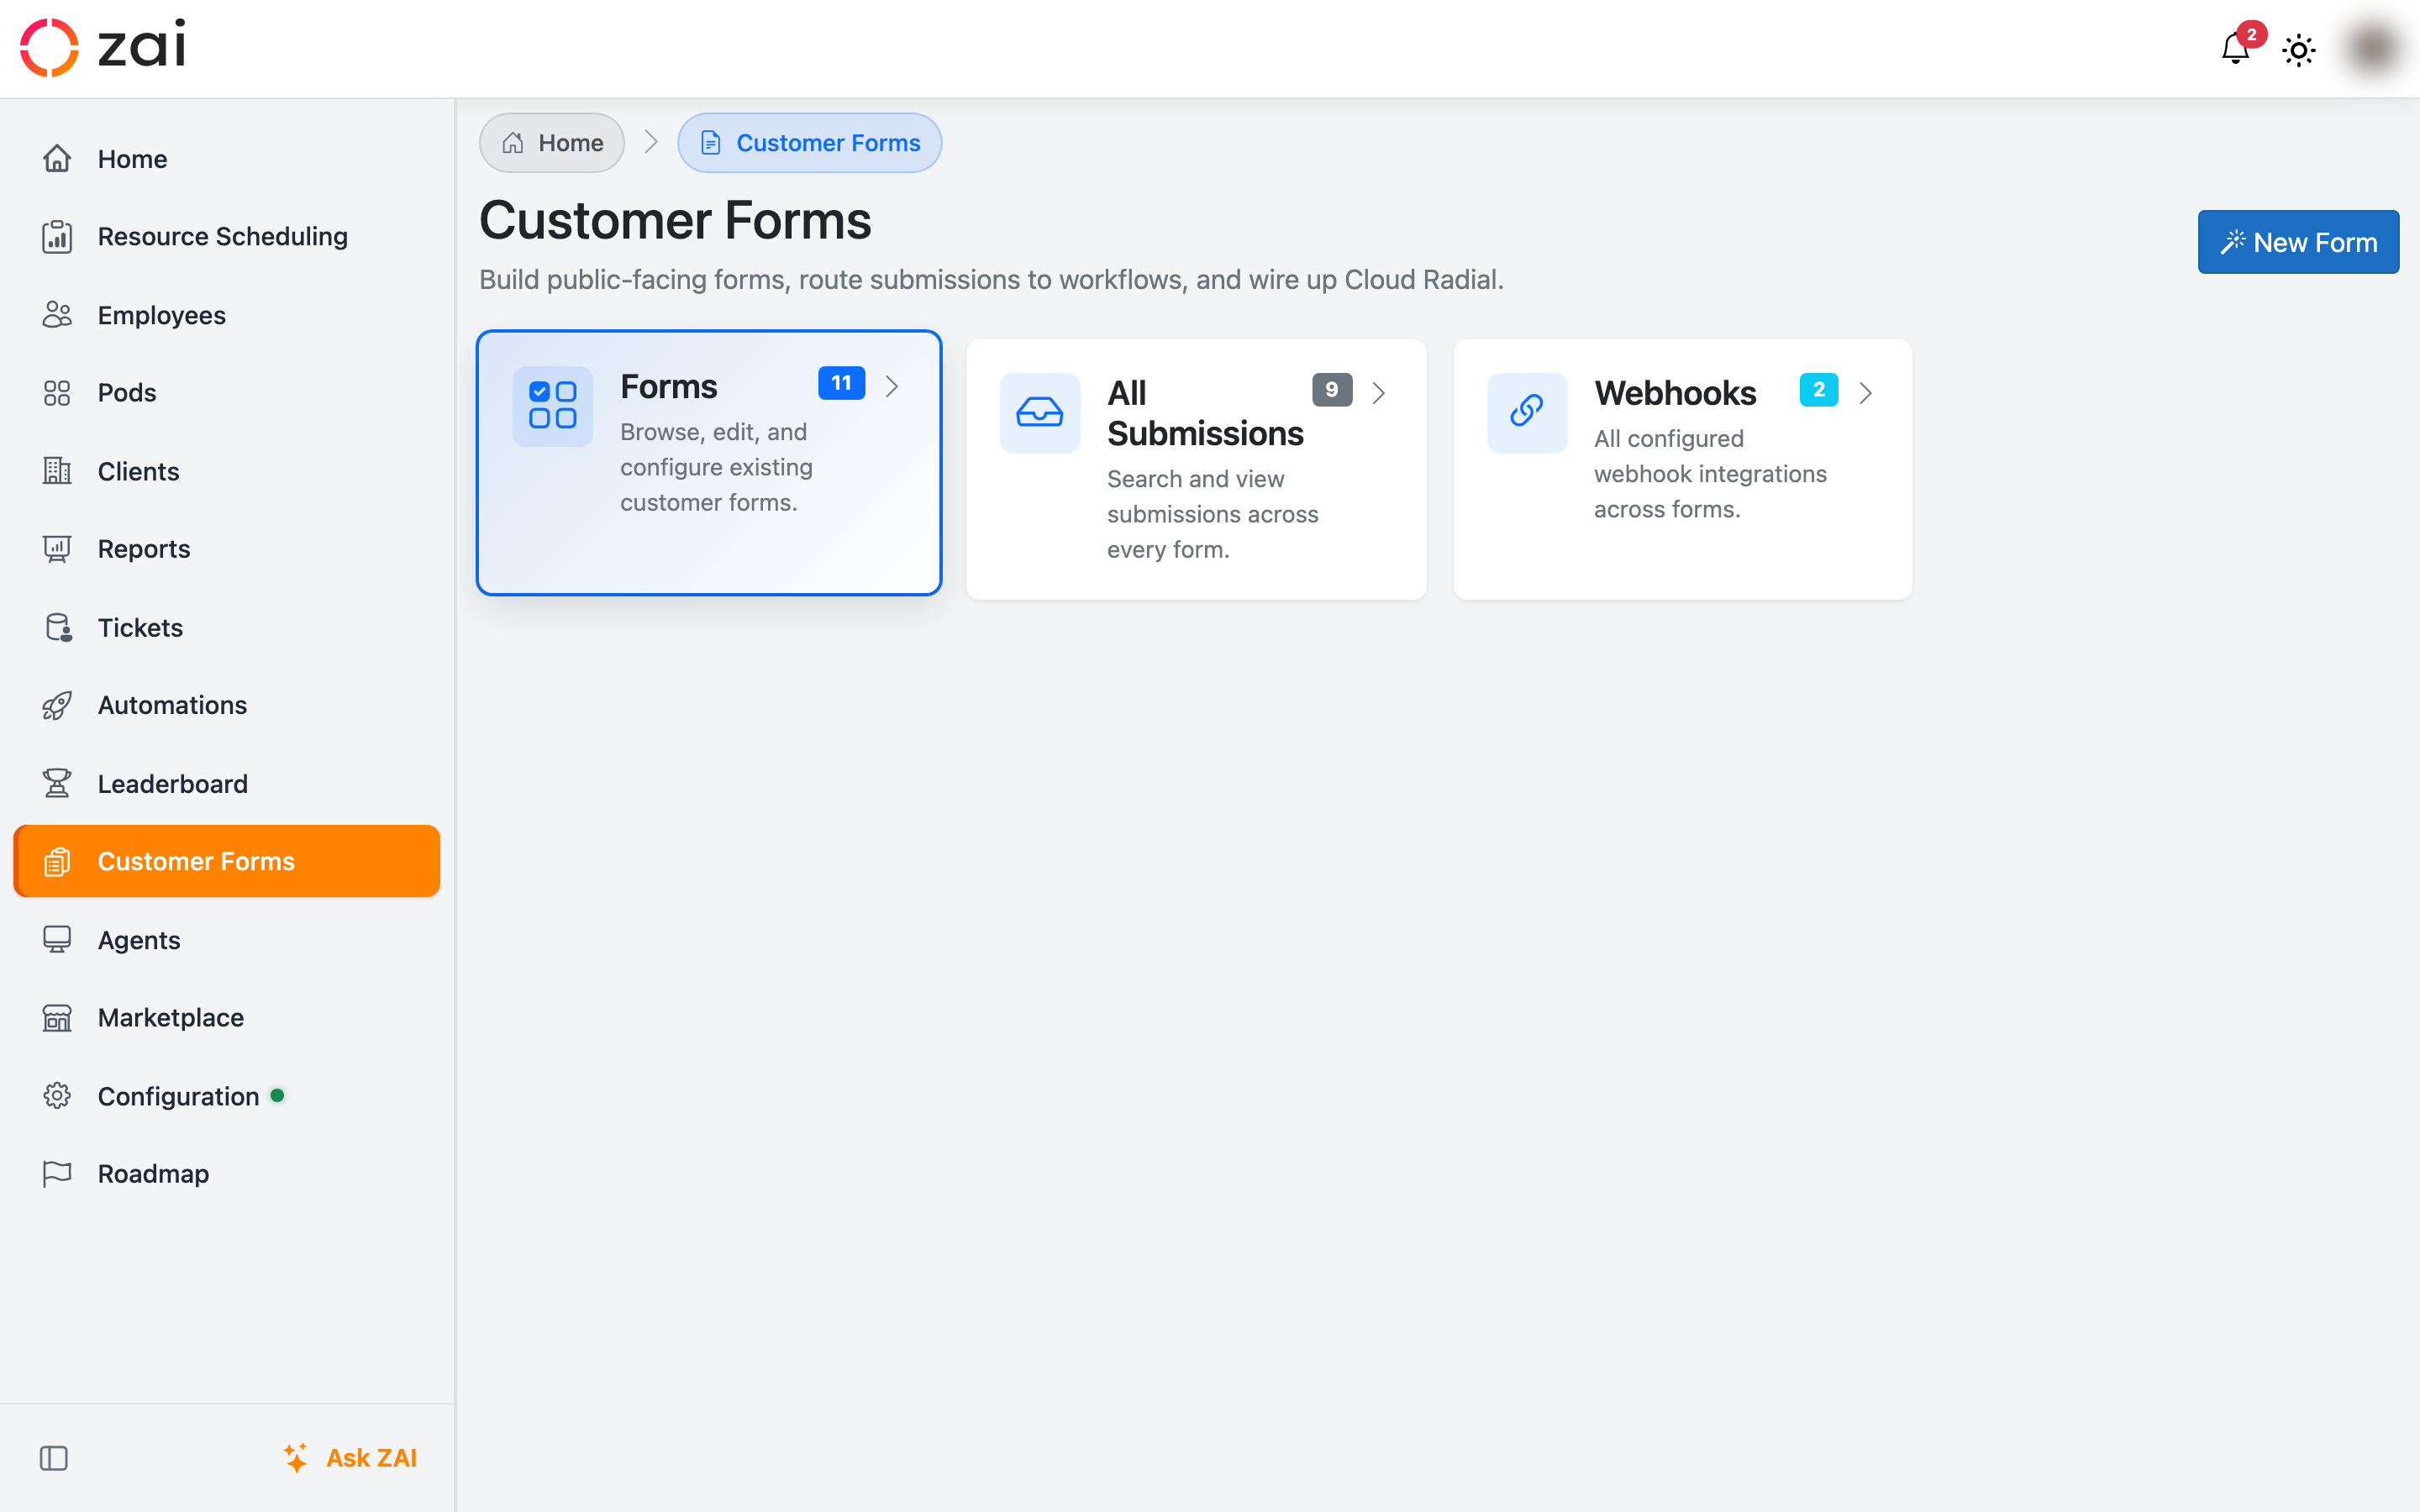
Task: Click the Home sidebar house icon
Action: point(57,158)
